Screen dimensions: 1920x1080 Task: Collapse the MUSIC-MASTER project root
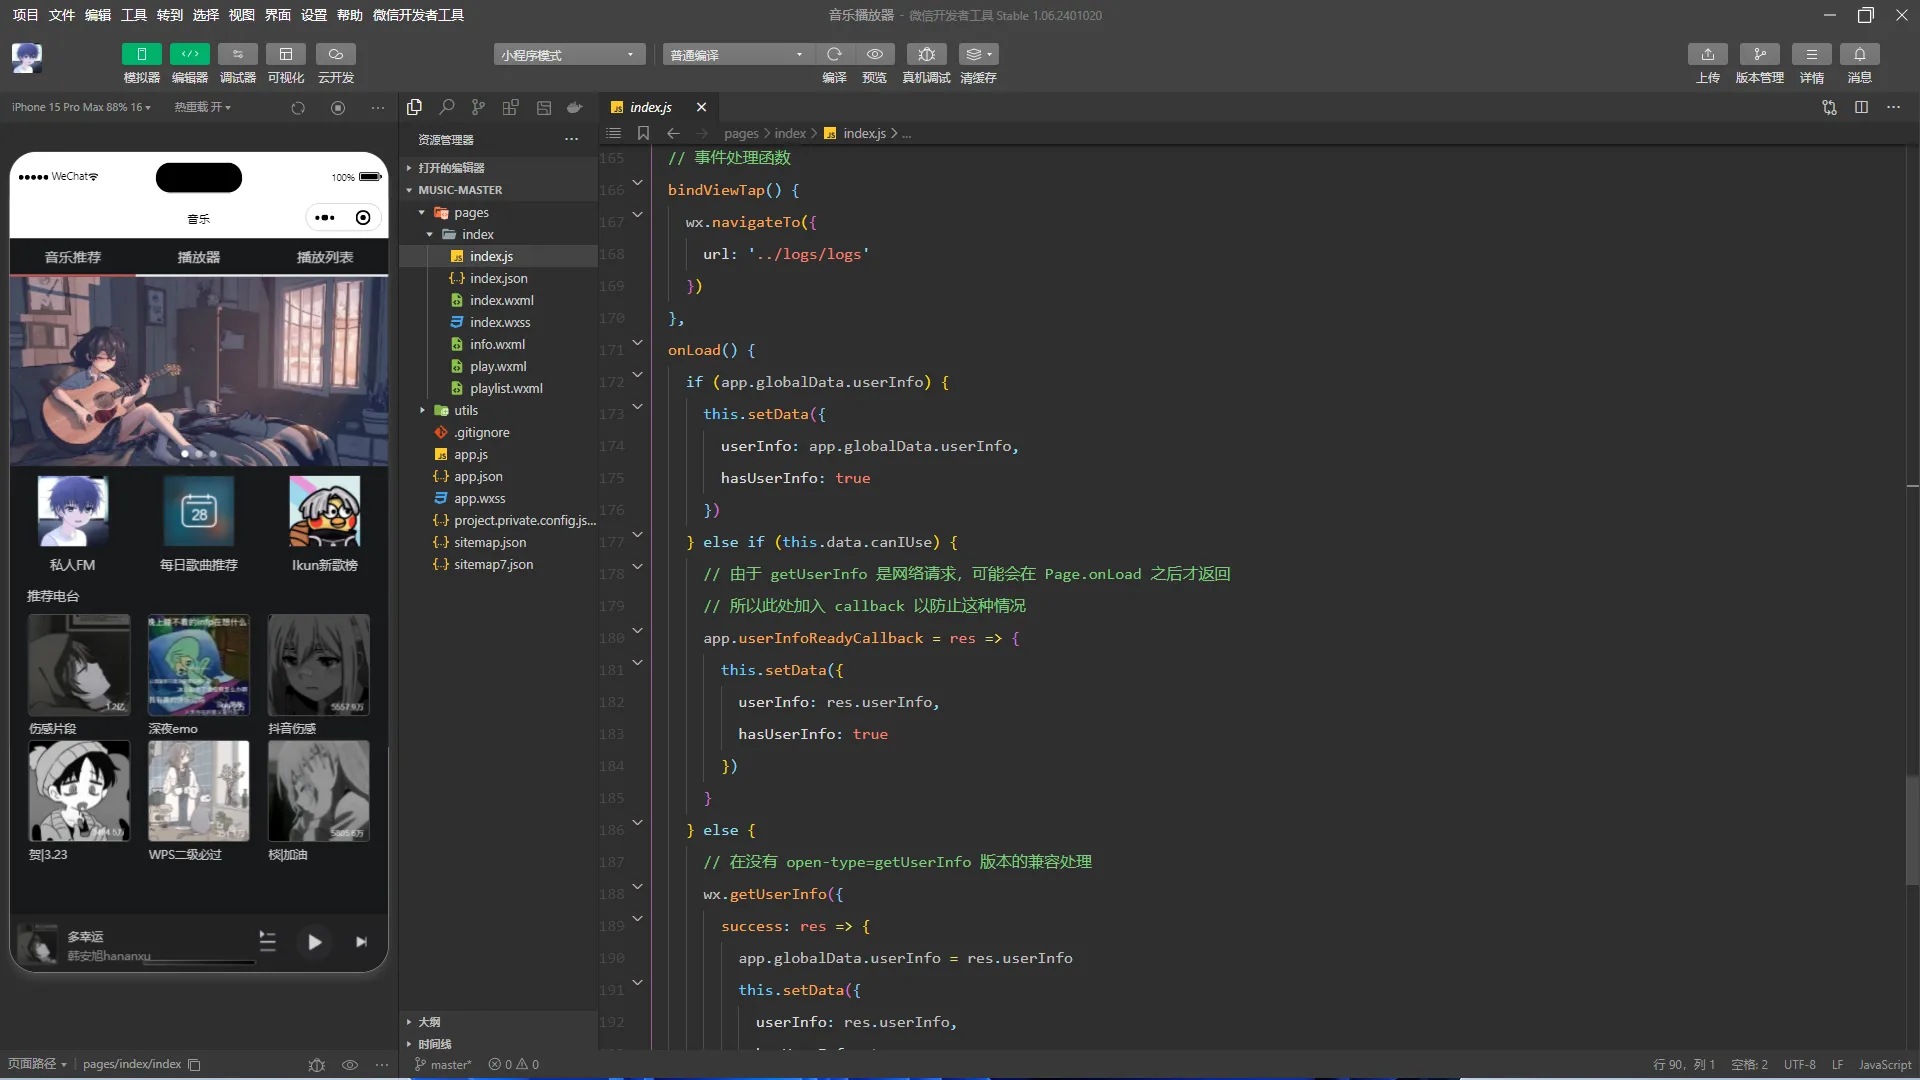[x=498, y=190]
